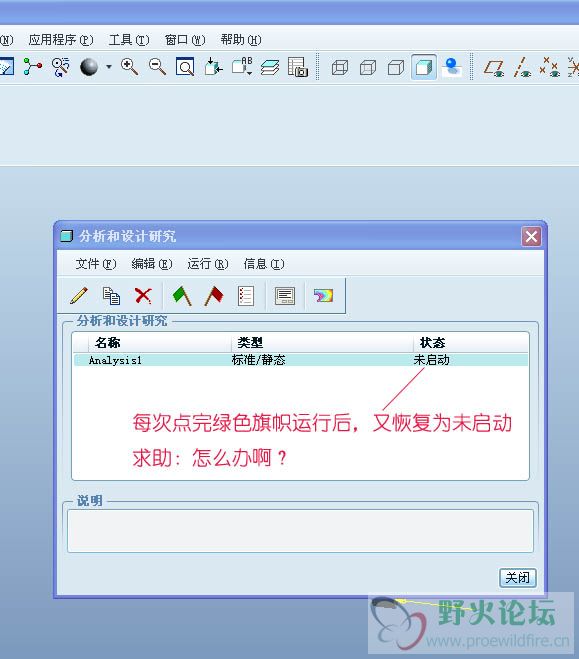This screenshot has height=659, width=579.
Task: Click the green flag to run the analysis
Action: tap(182, 295)
